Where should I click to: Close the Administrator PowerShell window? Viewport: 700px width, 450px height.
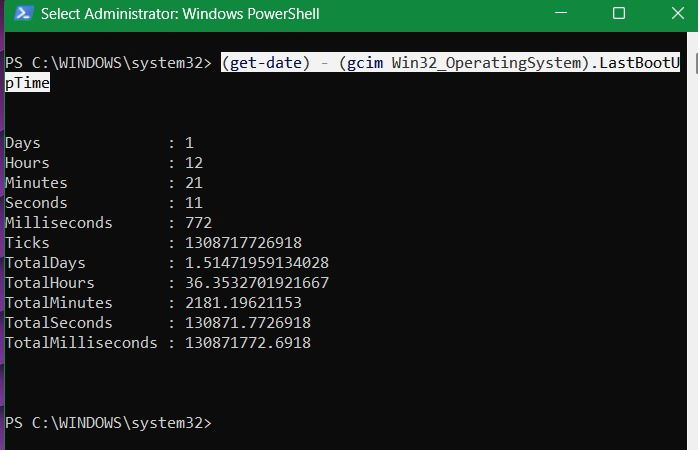click(678, 13)
